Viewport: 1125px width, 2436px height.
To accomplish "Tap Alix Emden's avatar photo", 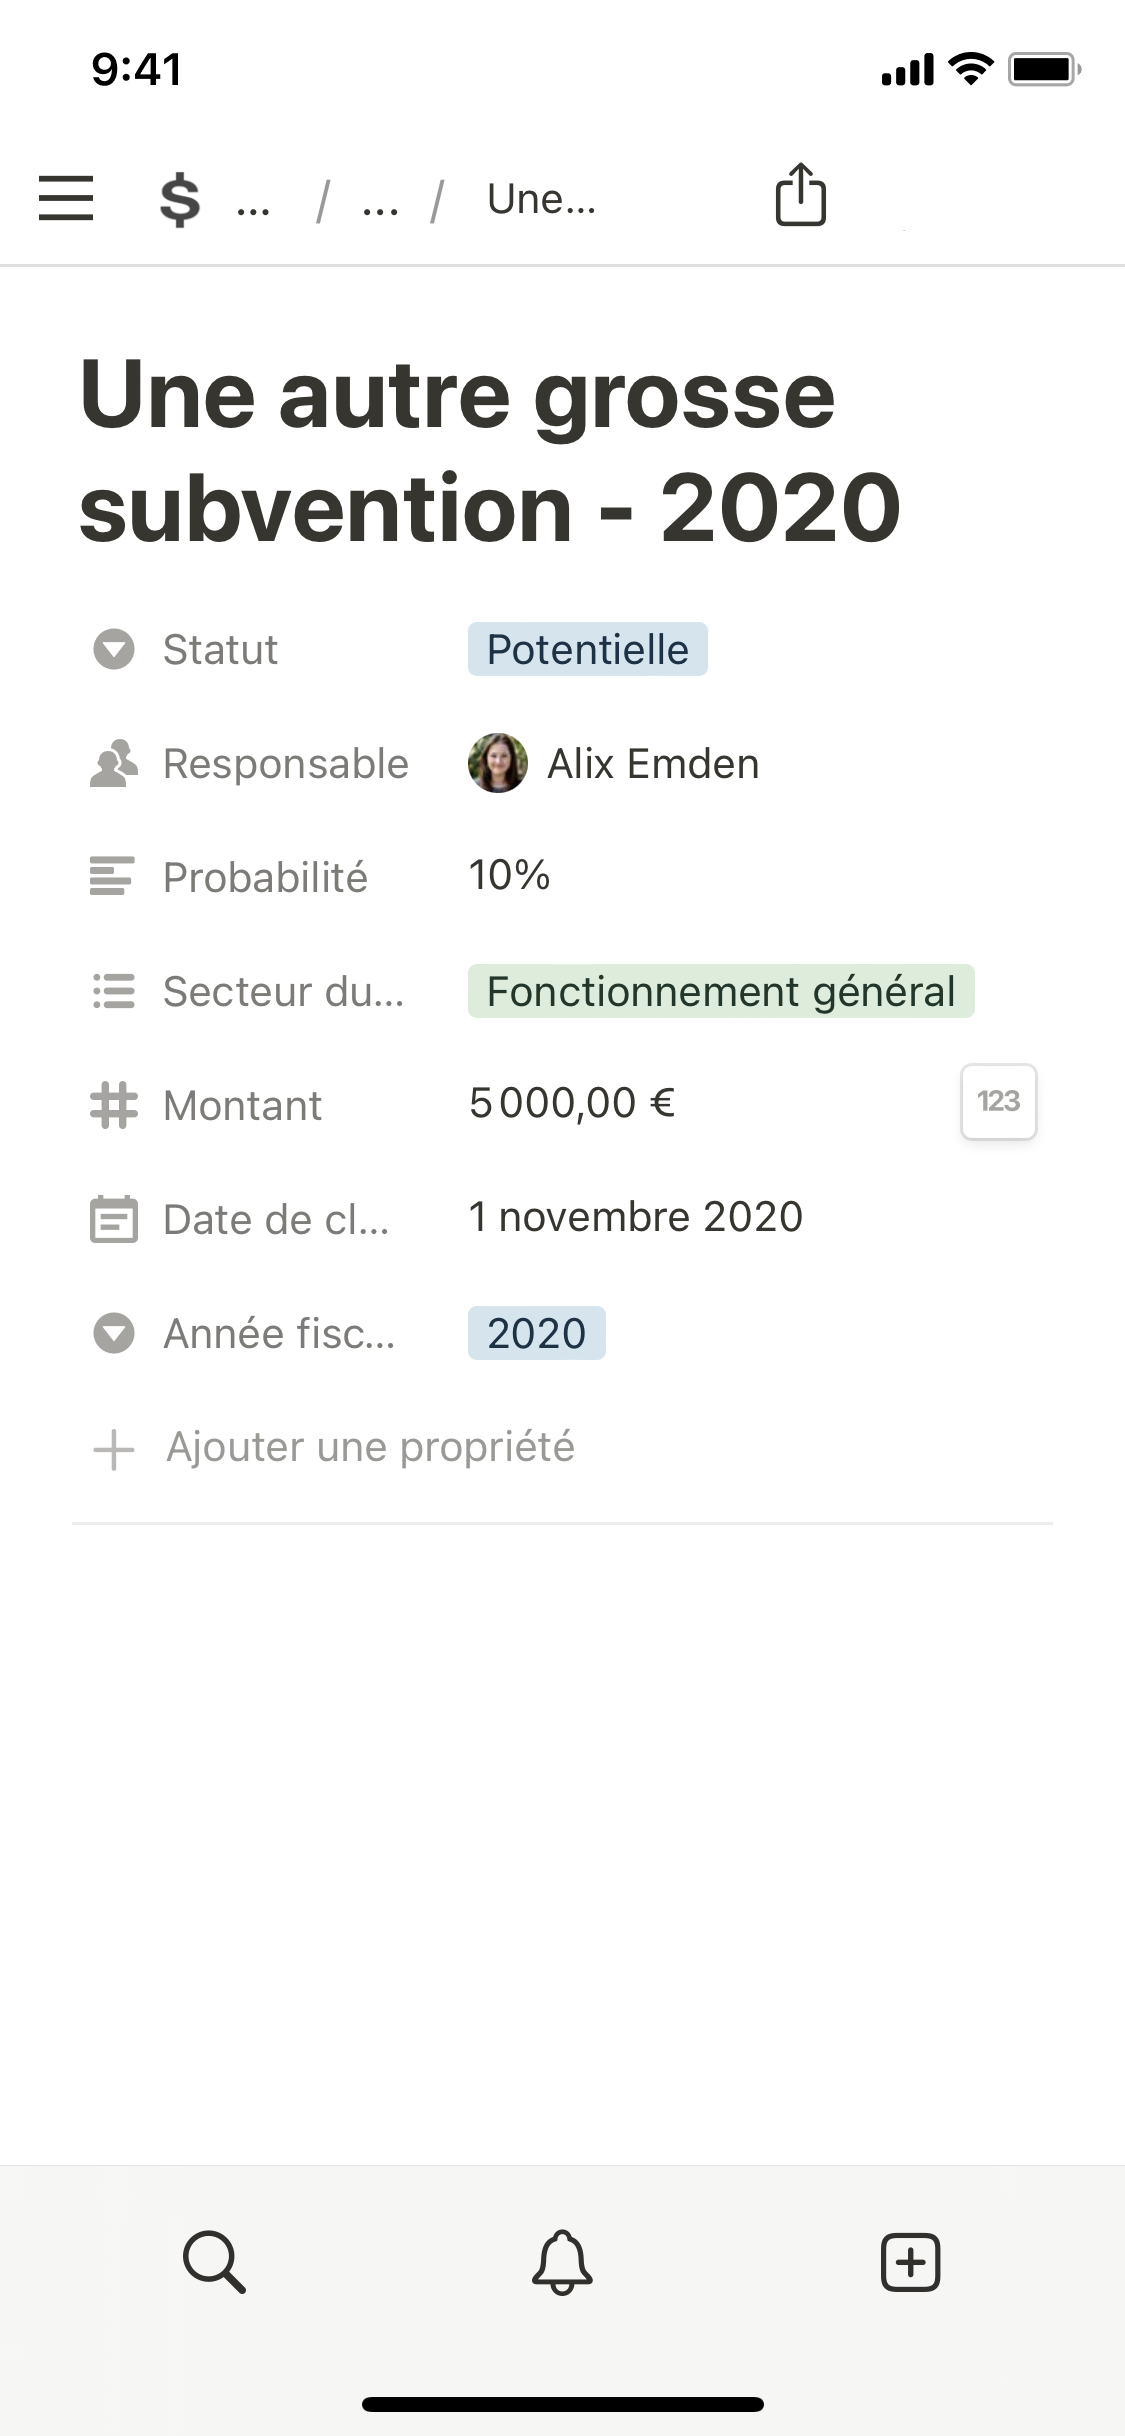I will 498,763.
